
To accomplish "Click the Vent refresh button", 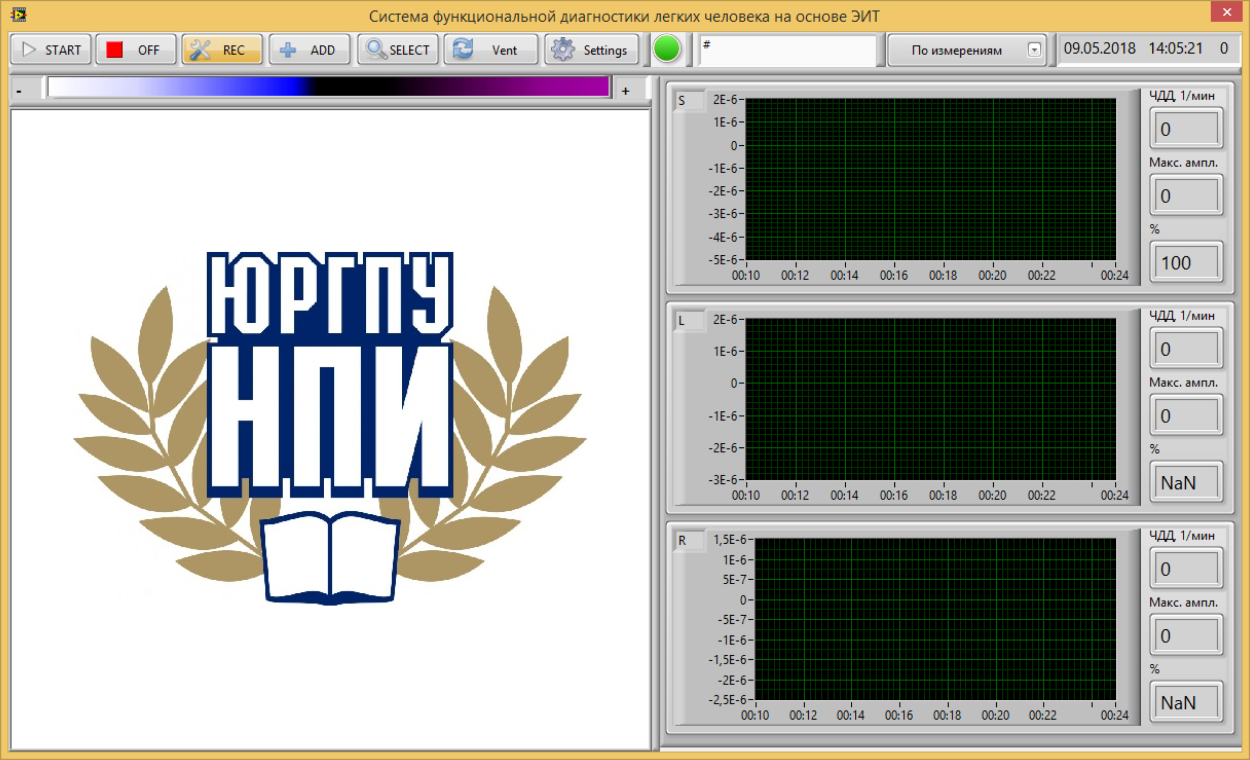I will (x=491, y=50).
